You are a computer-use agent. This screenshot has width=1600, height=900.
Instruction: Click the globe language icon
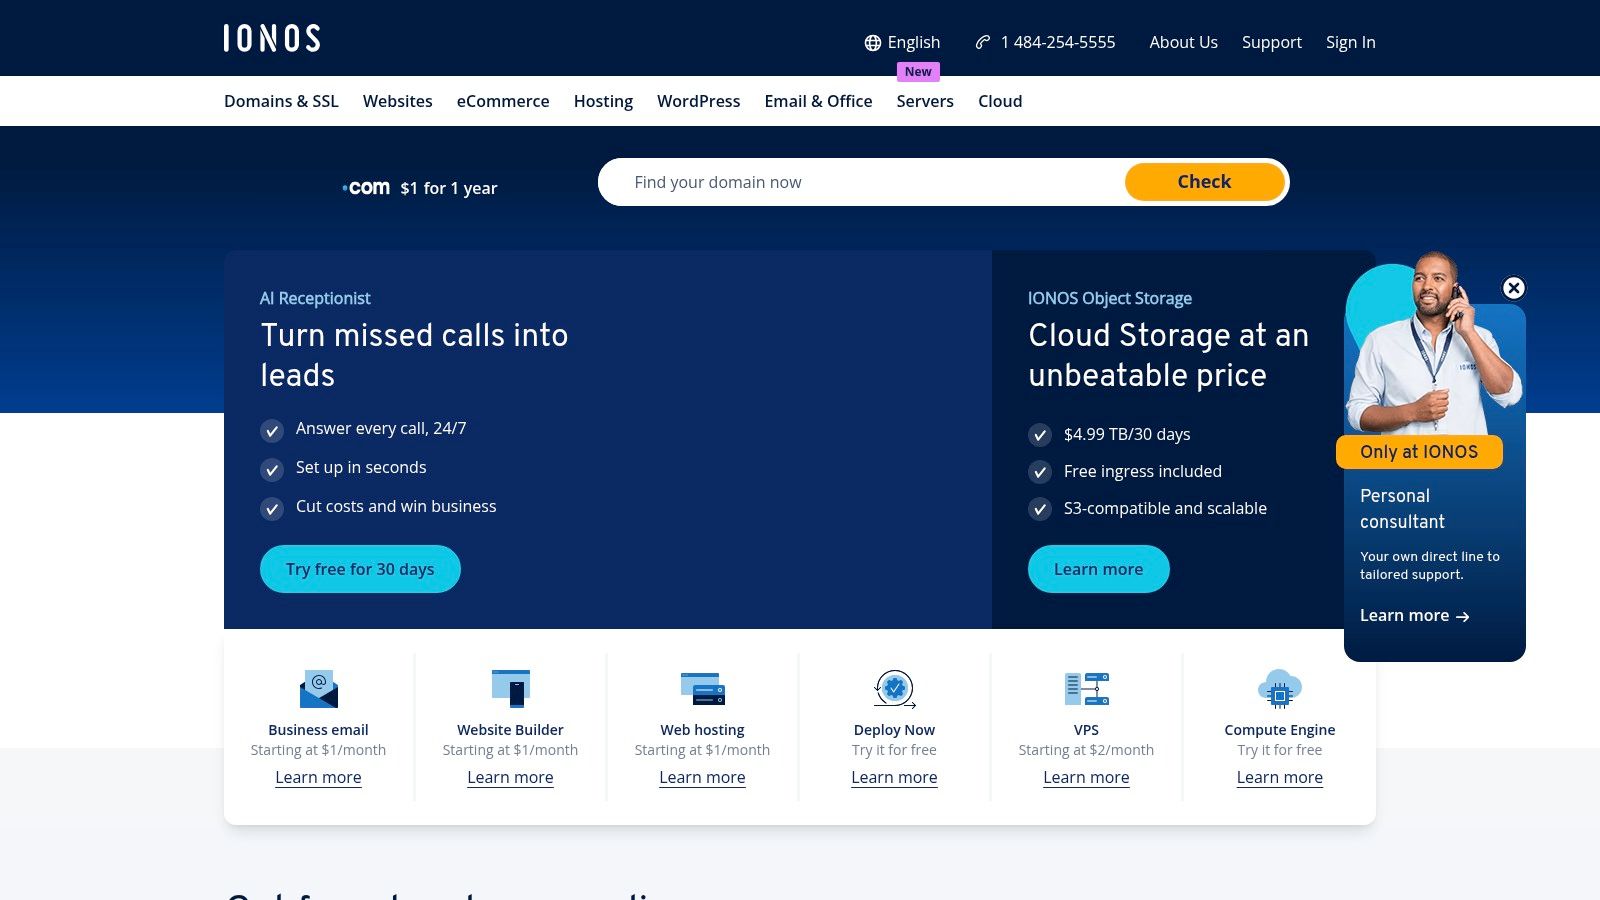coord(873,43)
